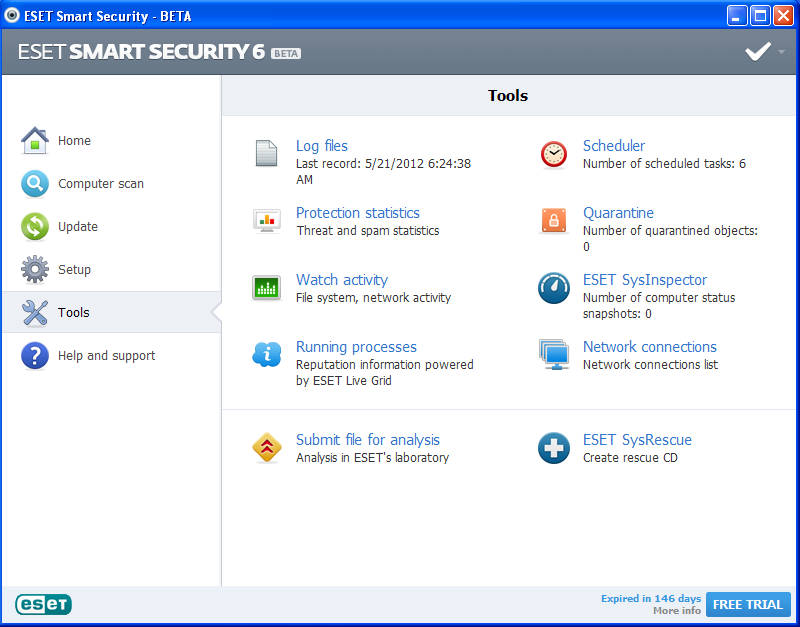Open Computer scan from the sidebar

pos(100,184)
